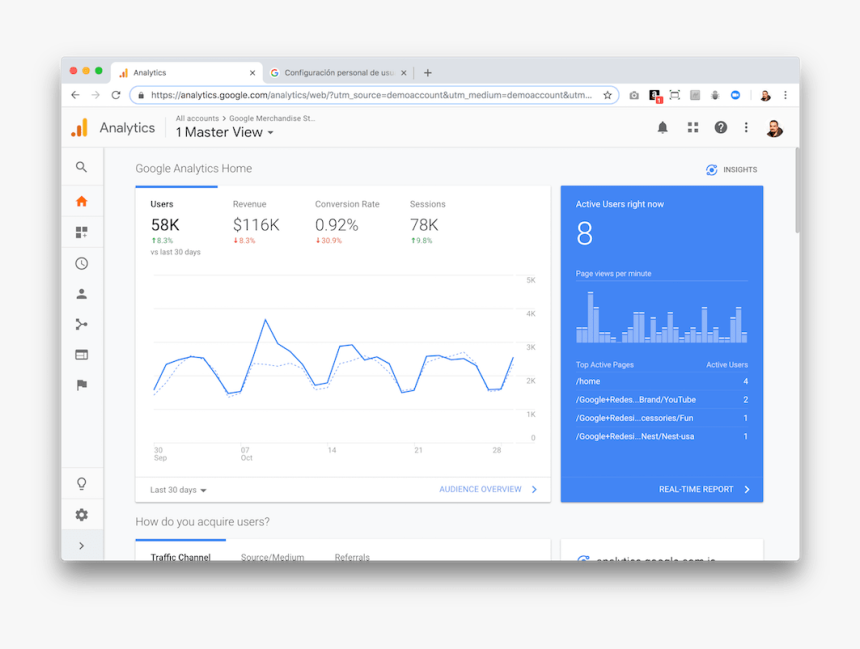Click the Page views per minute bar chart
Viewport: 860px width, 649px height.
click(661, 317)
